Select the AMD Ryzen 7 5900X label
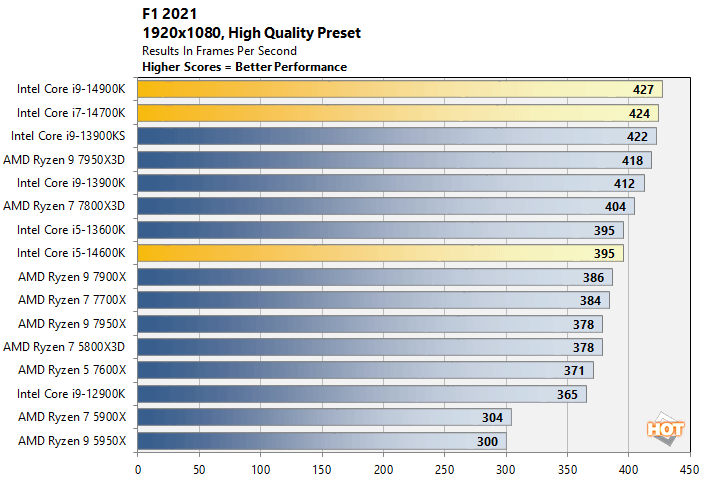Image resolution: width=708 pixels, height=481 pixels. coord(72,417)
